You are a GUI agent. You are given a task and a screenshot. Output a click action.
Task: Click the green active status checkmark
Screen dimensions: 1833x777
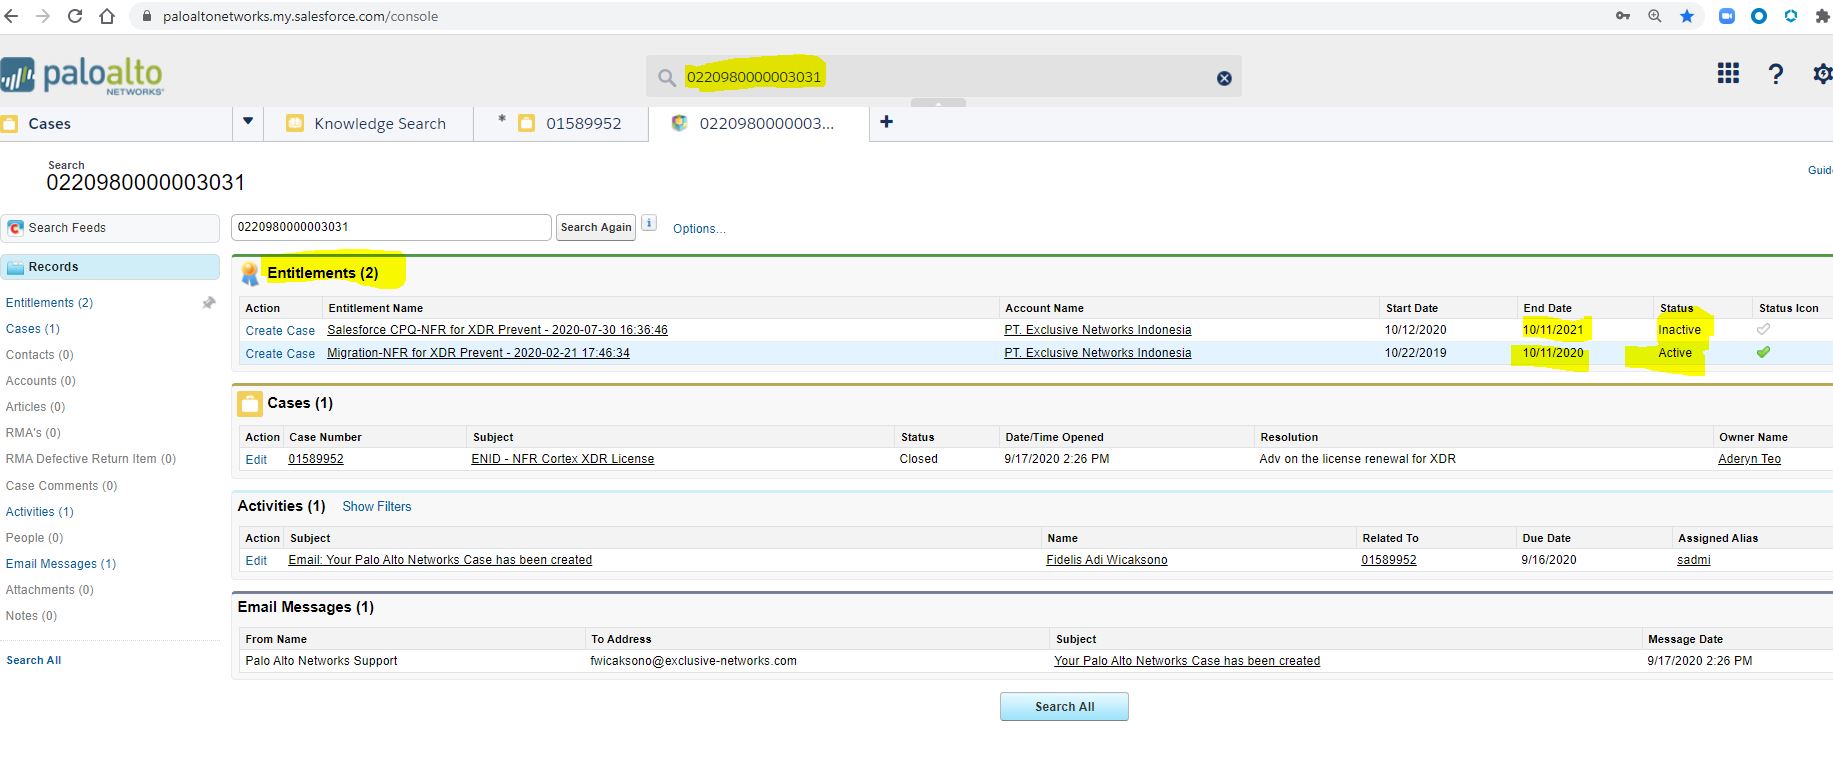[x=1763, y=352]
